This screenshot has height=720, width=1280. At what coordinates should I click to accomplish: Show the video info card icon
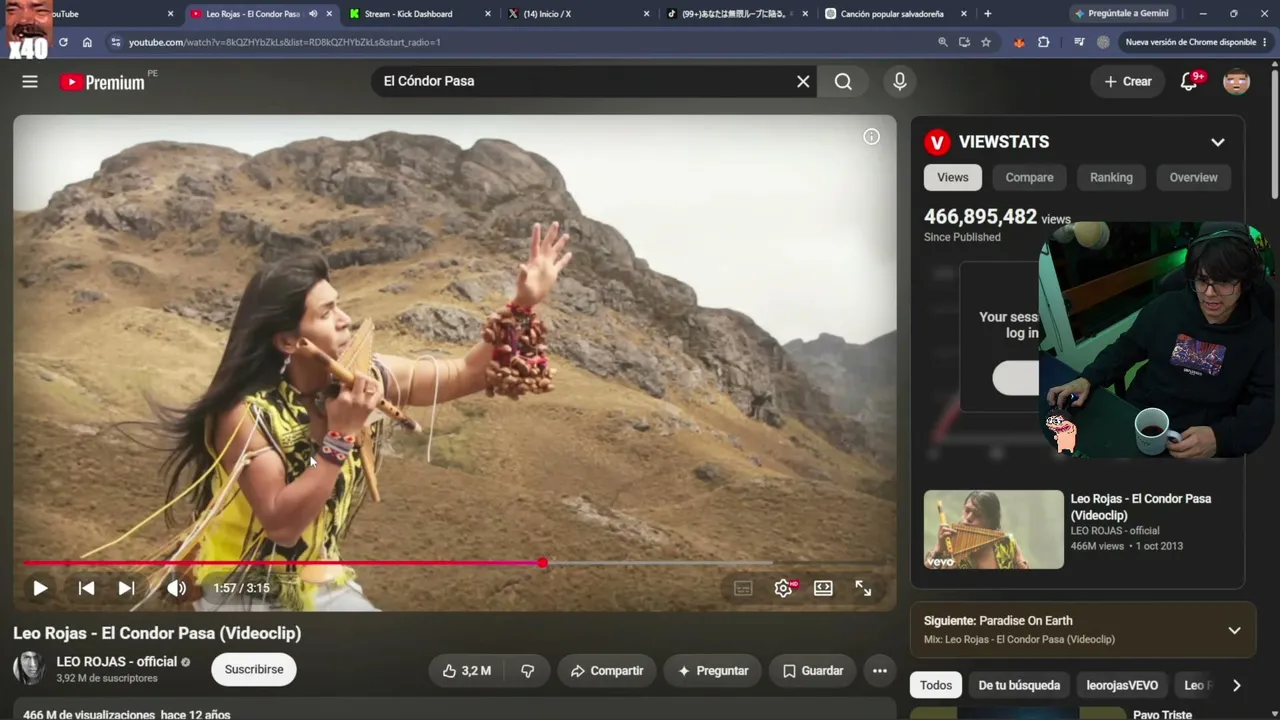coord(872,137)
